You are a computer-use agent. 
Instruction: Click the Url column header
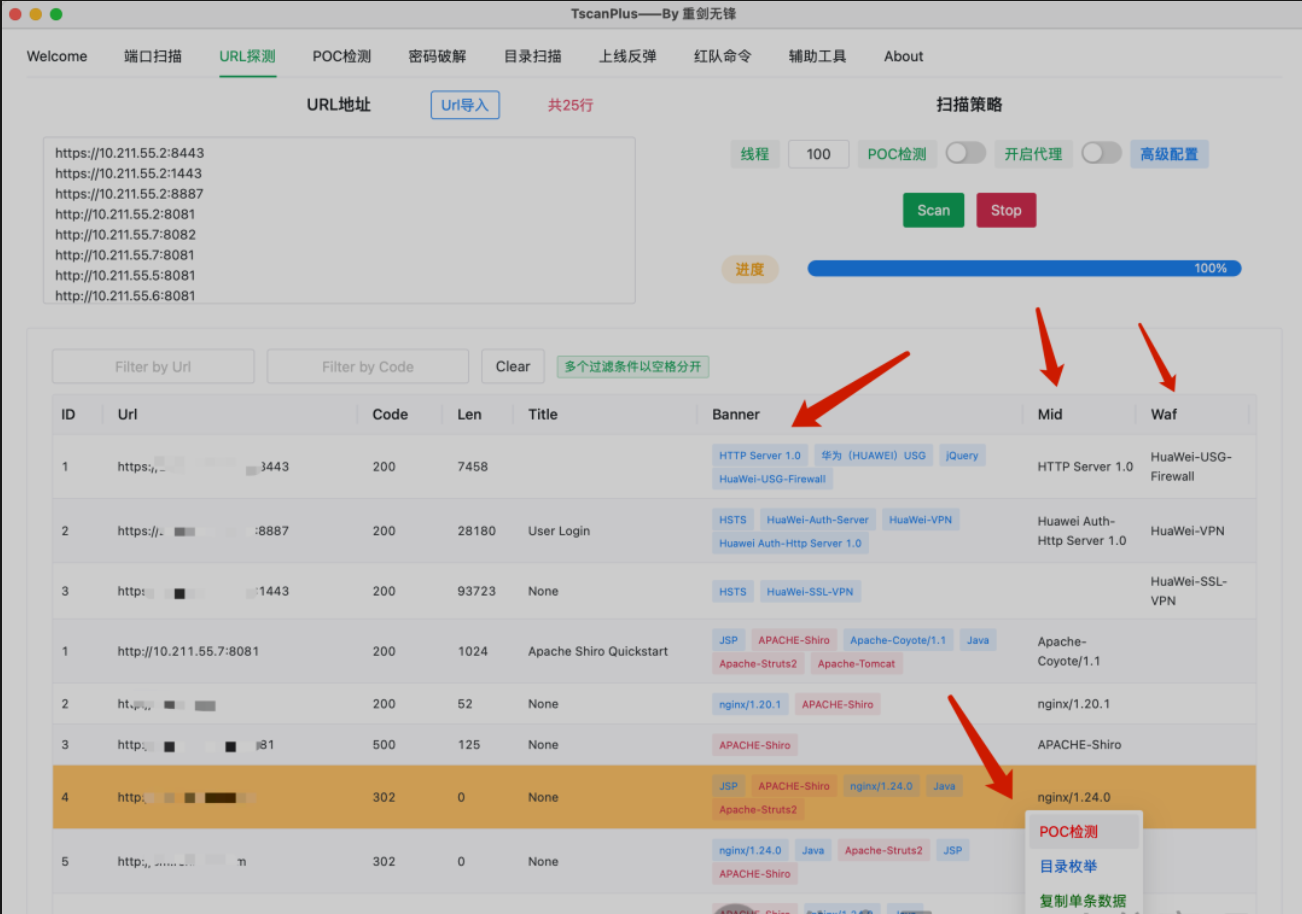point(127,414)
